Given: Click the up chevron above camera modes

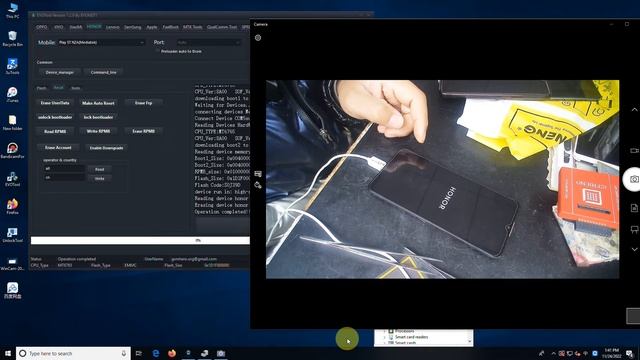Looking at the screenshot, I should [x=634, y=110].
